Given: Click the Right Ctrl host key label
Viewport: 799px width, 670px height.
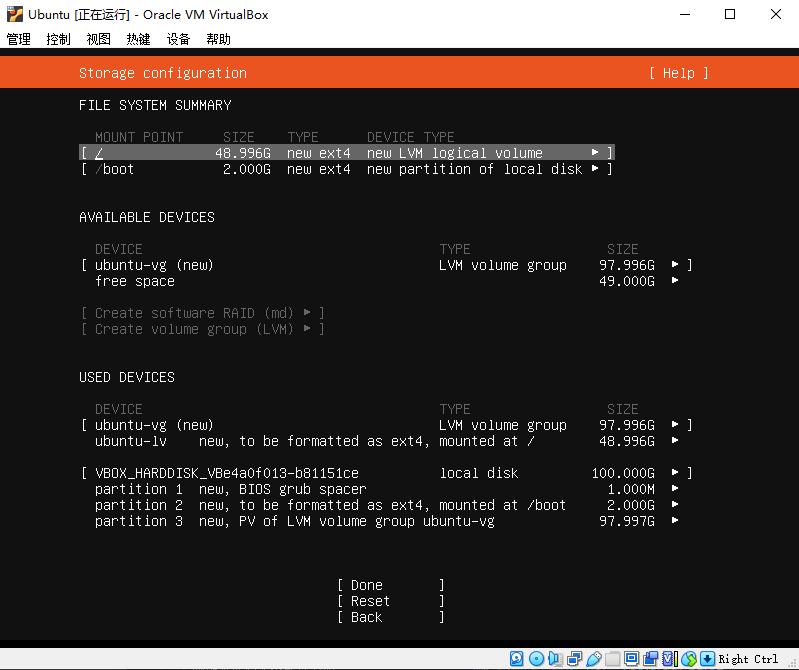Looking at the screenshot, I should 748,659.
